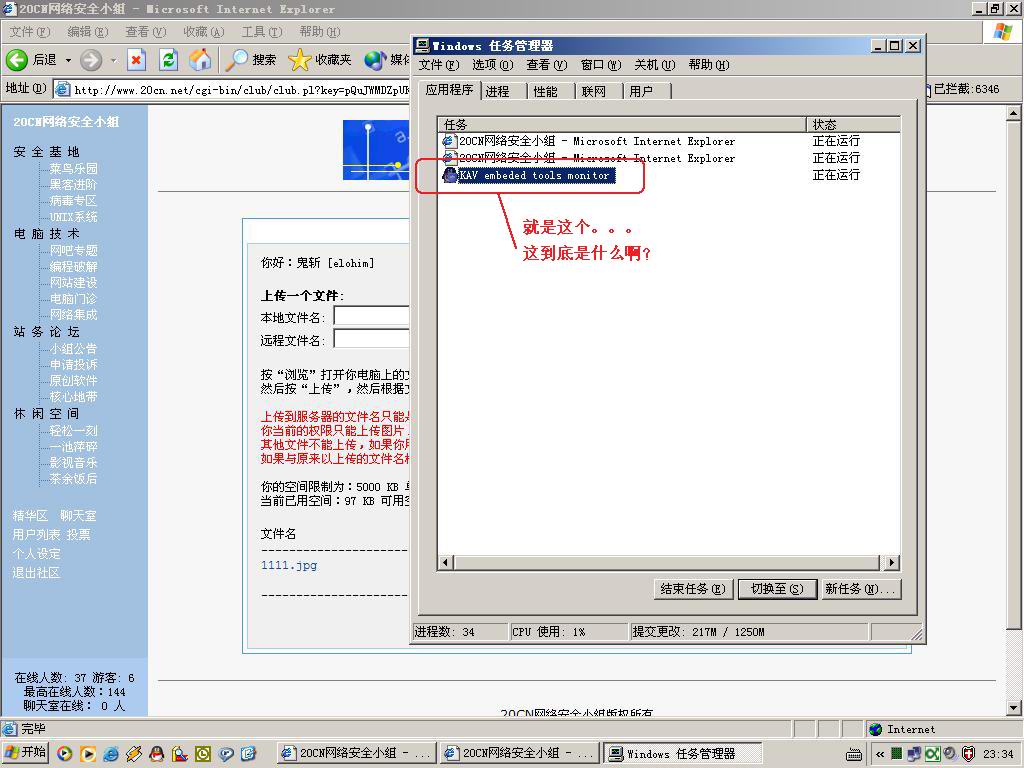The height and width of the screenshot is (768, 1024).
Task: Expand hidden tray icons with the chevron
Action: click(x=880, y=754)
